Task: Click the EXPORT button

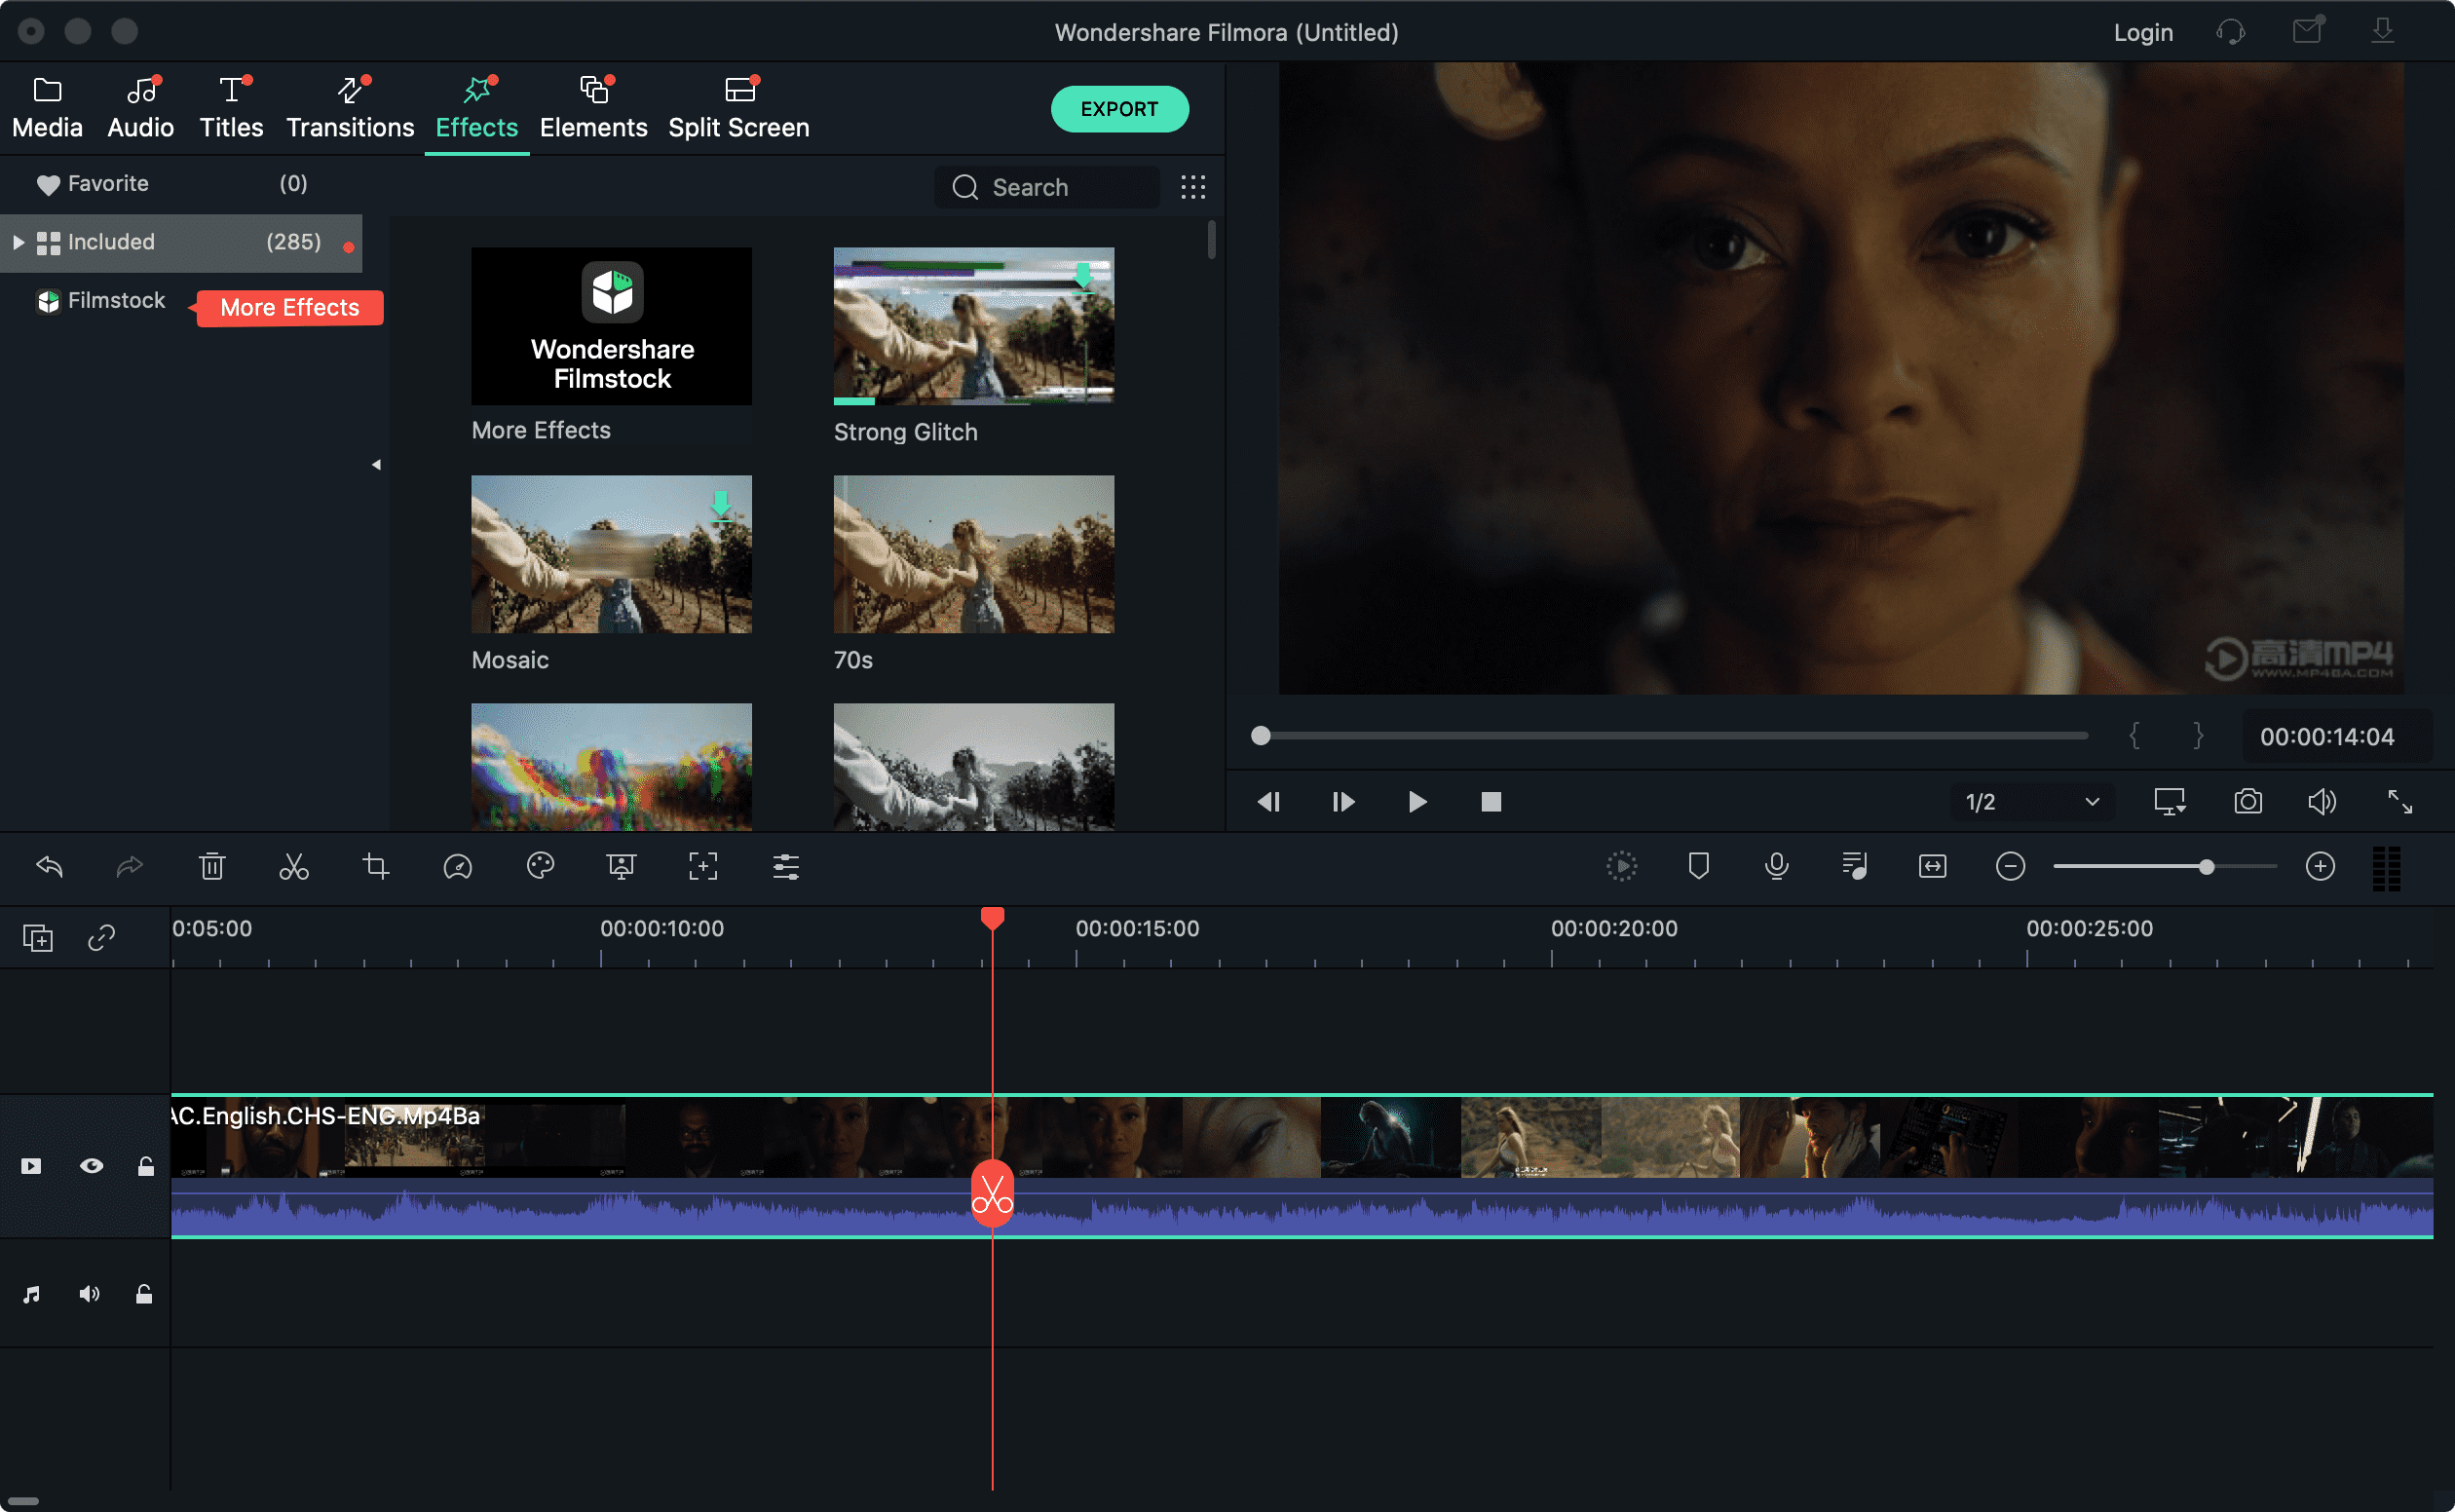Action: (1119, 109)
